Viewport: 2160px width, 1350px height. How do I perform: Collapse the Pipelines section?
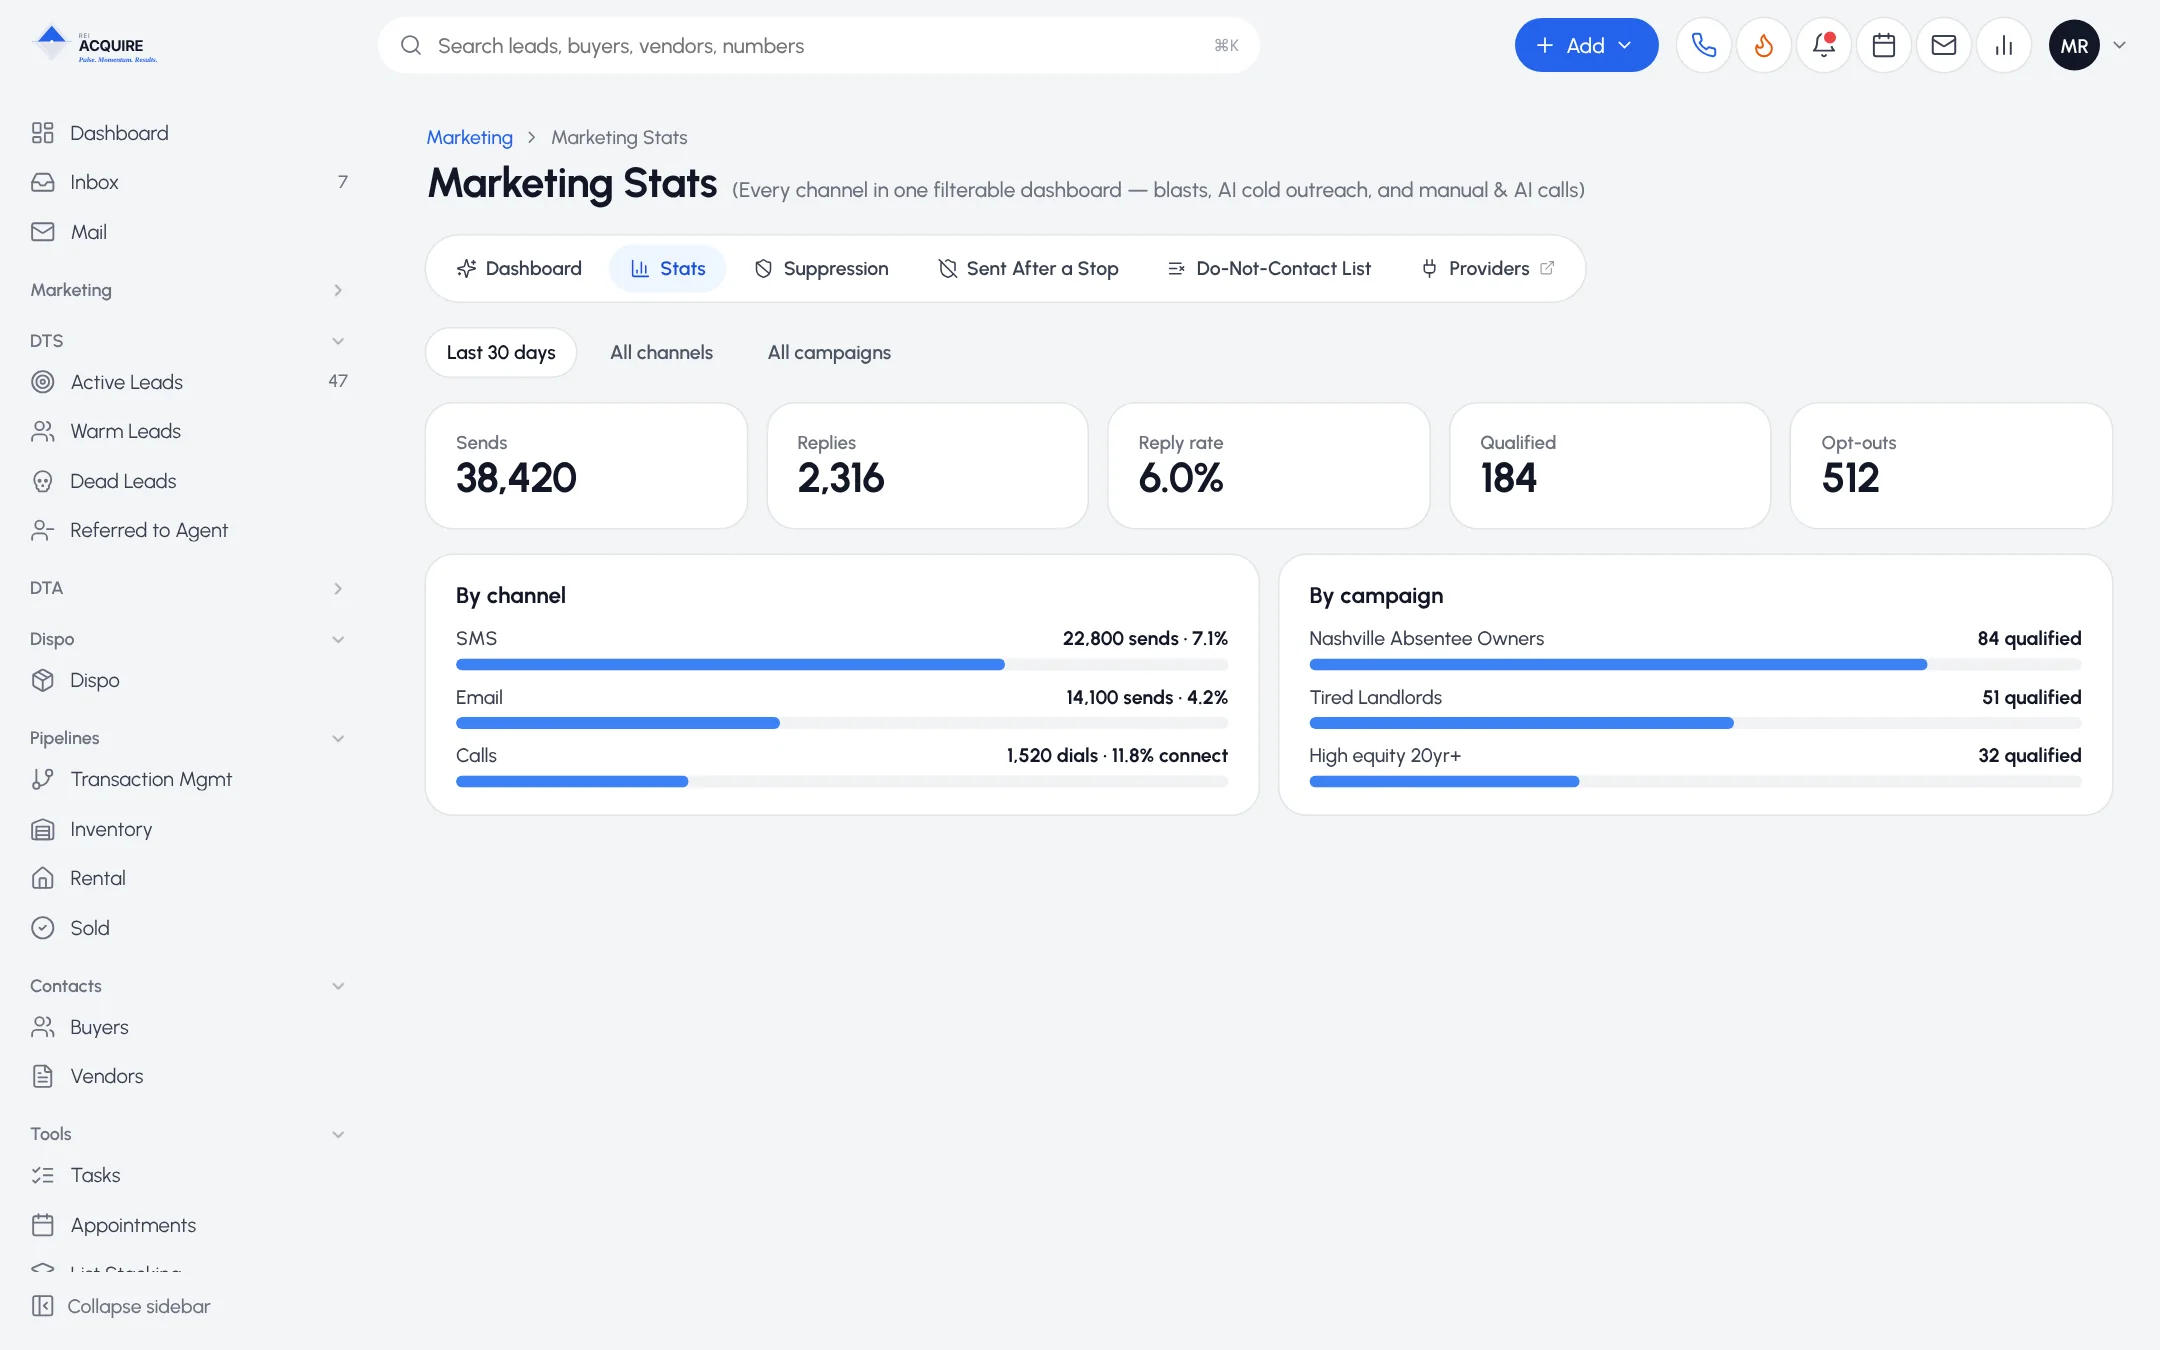tap(189, 738)
